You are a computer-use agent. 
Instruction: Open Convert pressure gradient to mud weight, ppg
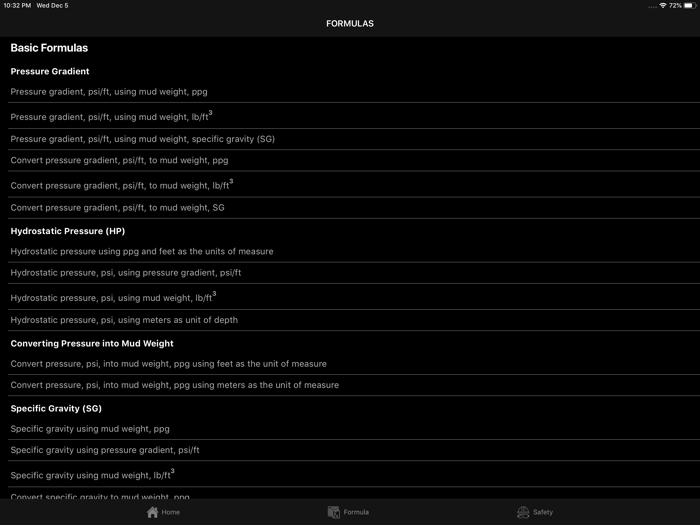click(119, 160)
